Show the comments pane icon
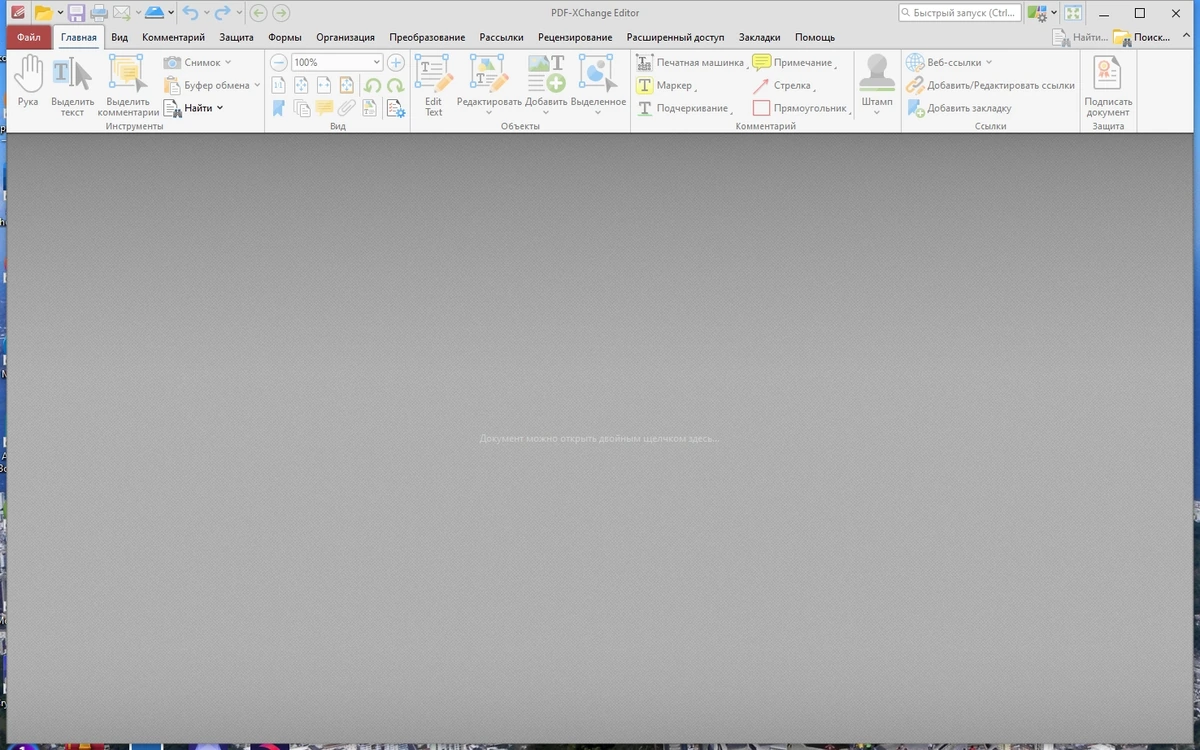Image resolution: width=1200 pixels, height=750 pixels. [324, 108]
